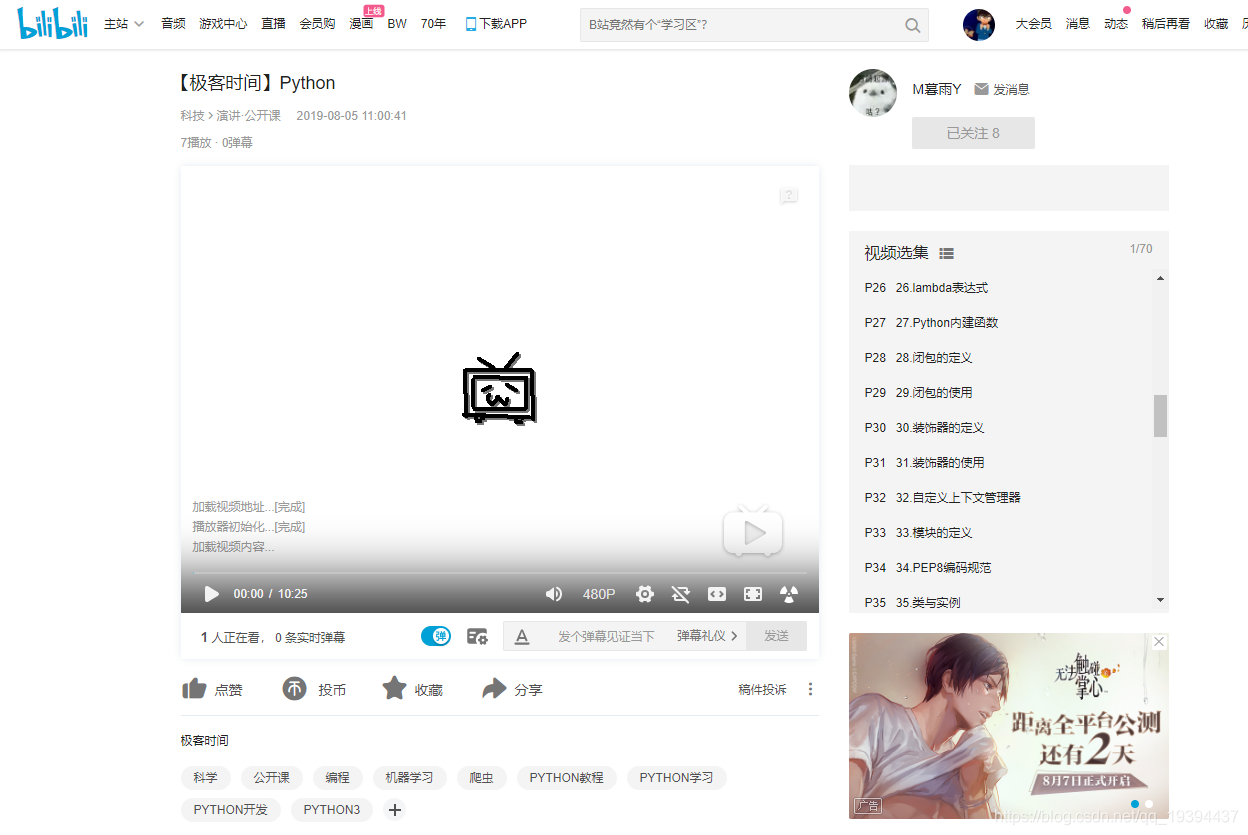This screenshot has width=1248, height=835.
Task: Open 消息 in header
Action: point(1078,24)
